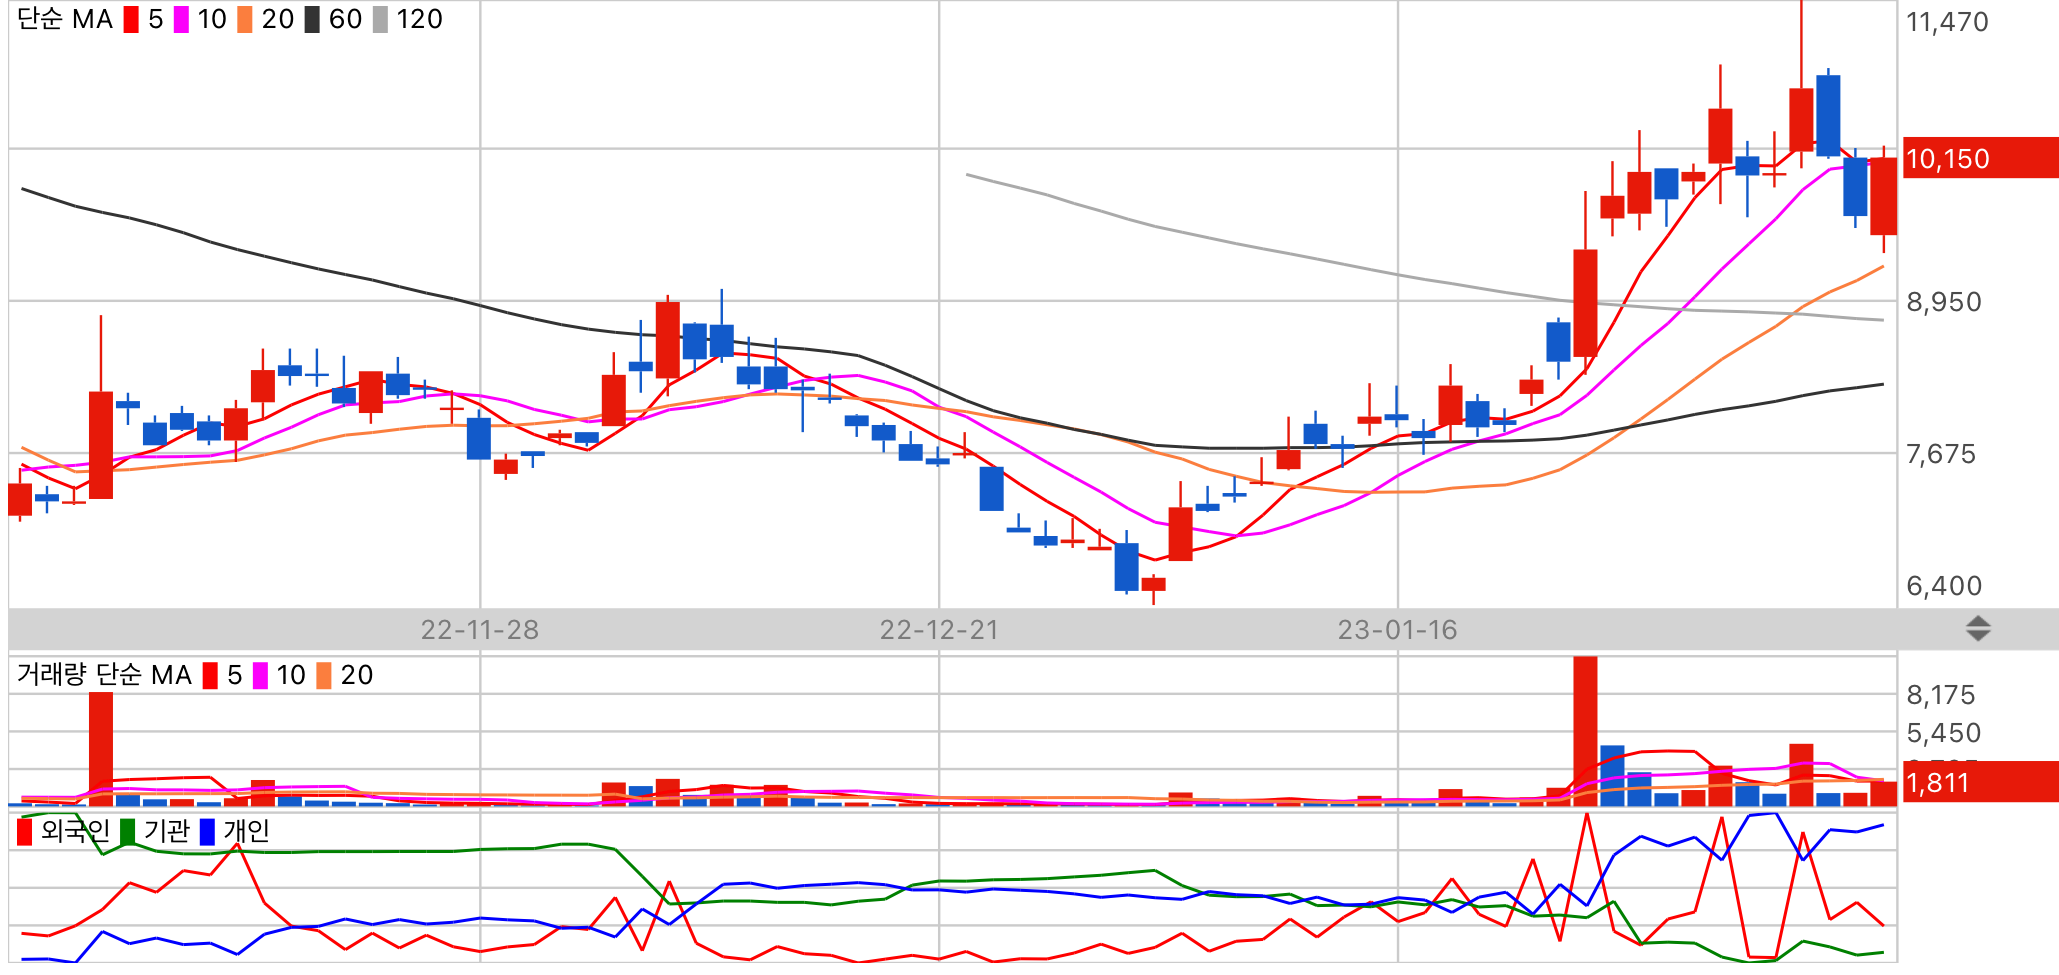Click the red volume MA 5 swatch
Viewport: 2059px width, 975px height.
[210, 676]
